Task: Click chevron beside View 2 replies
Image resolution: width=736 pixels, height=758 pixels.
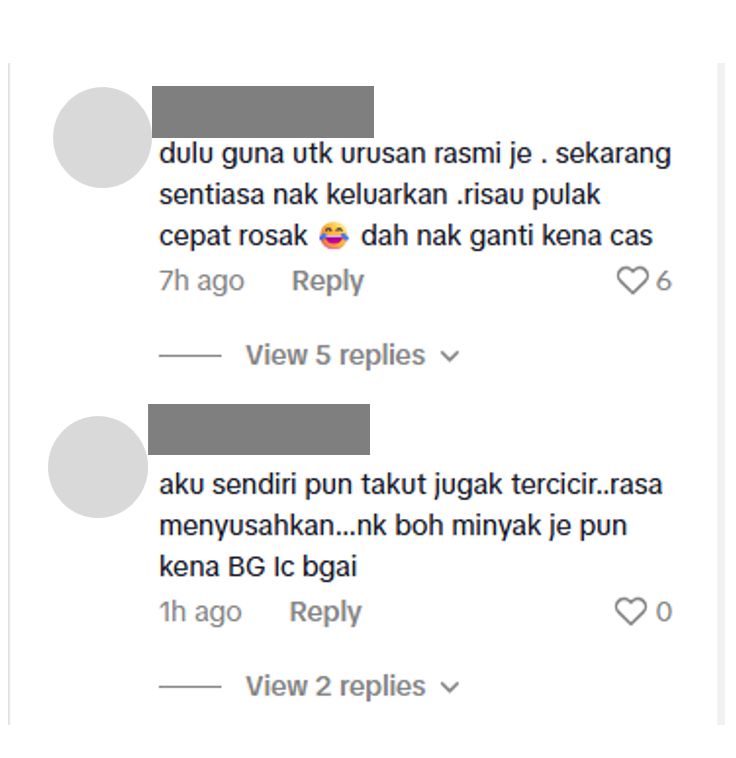Action: click(450, 687)
